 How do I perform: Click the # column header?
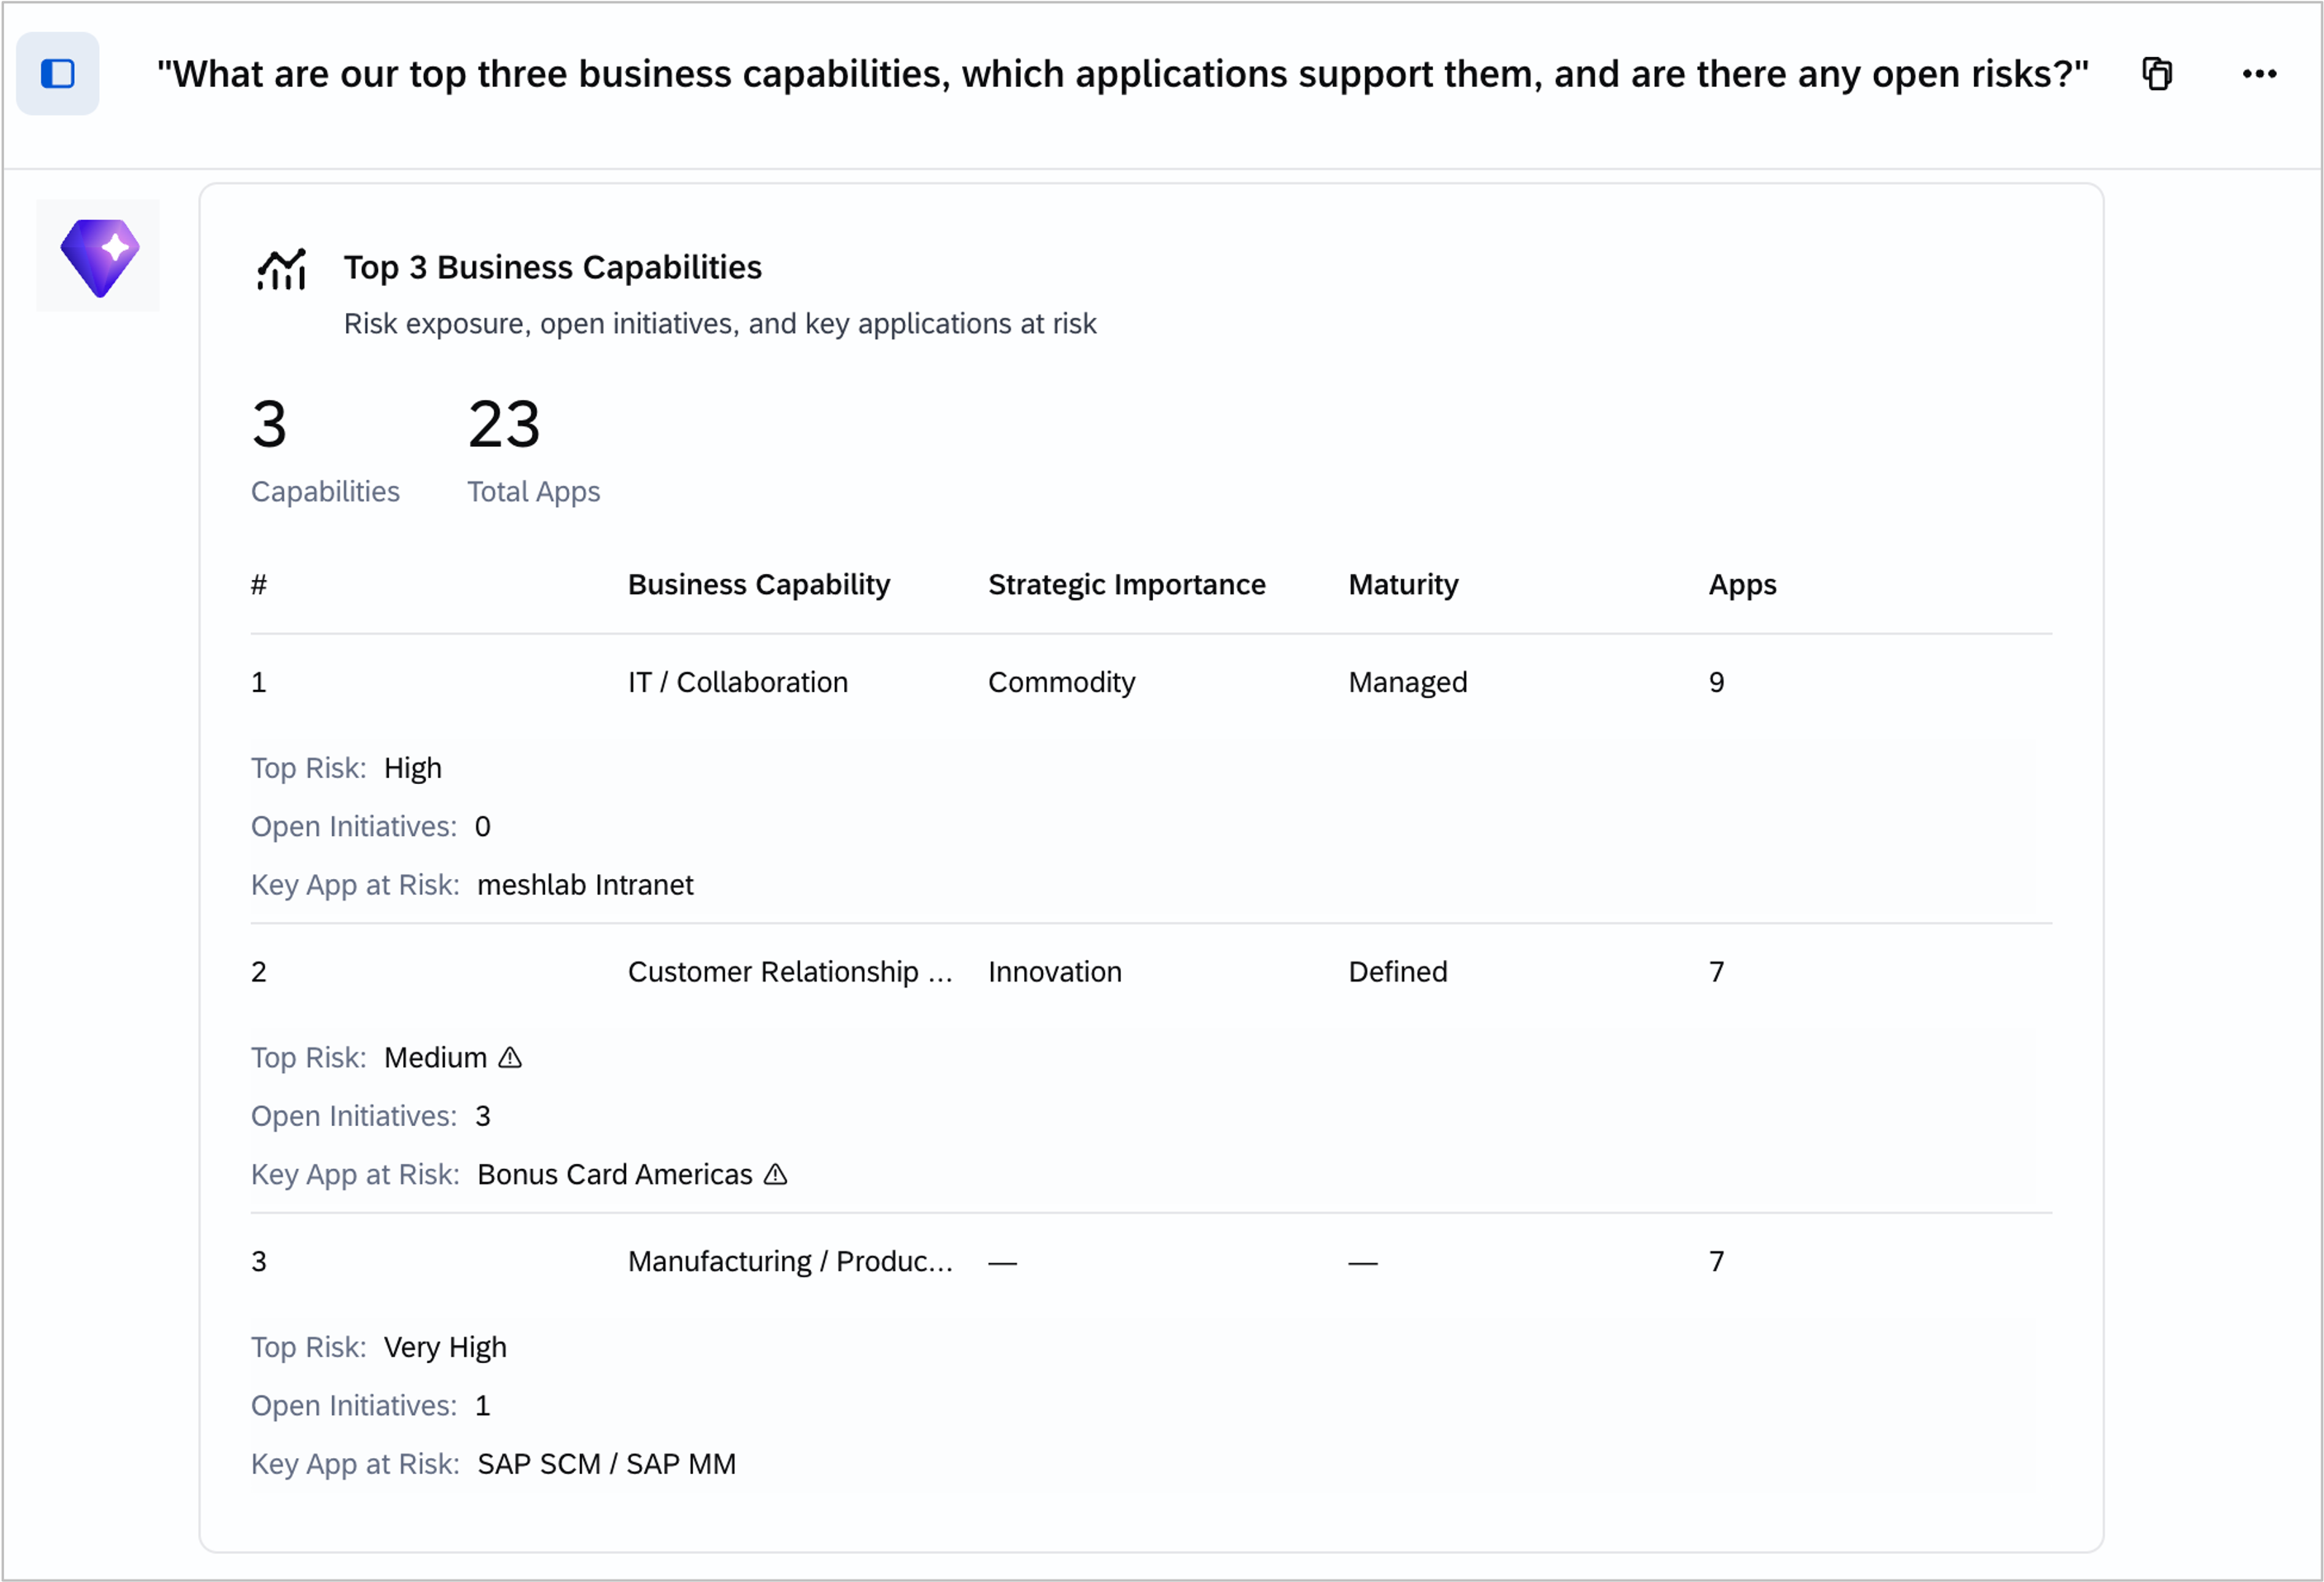click(259, 584)
